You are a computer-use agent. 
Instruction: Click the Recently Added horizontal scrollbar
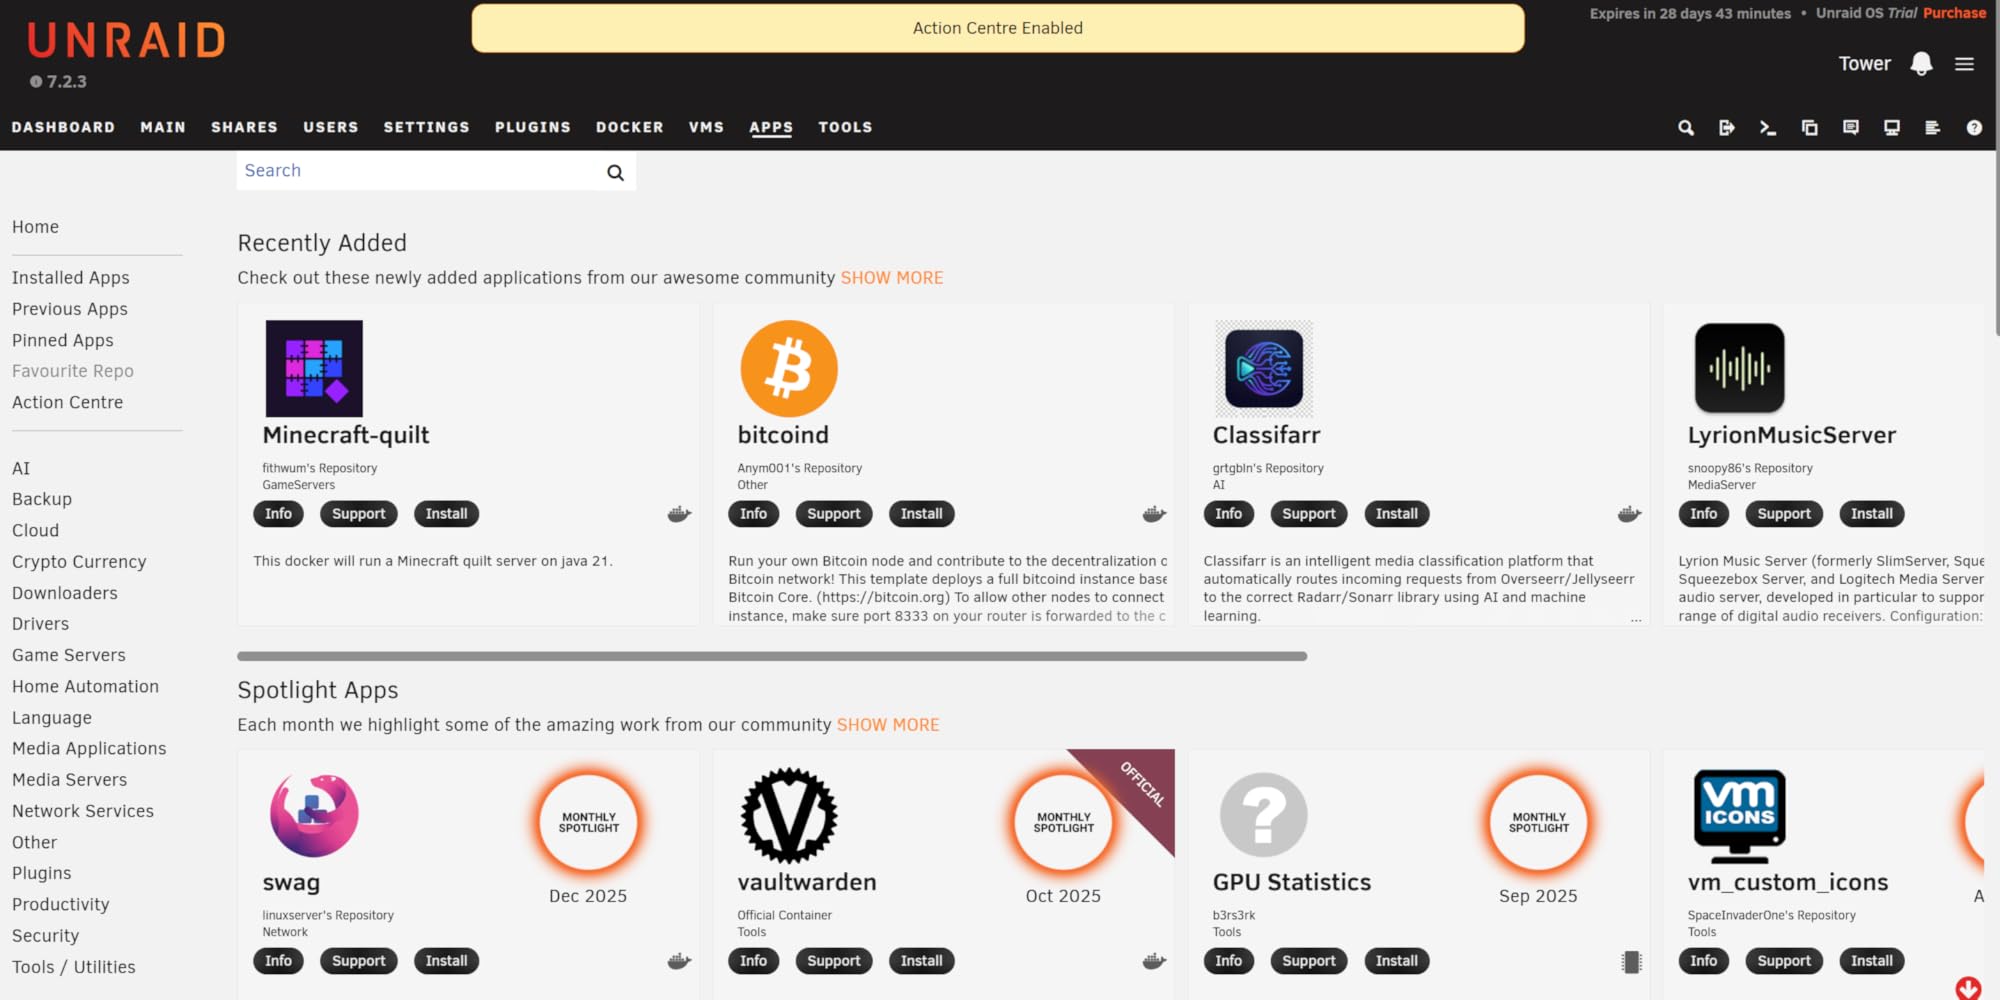coord(772,656)
